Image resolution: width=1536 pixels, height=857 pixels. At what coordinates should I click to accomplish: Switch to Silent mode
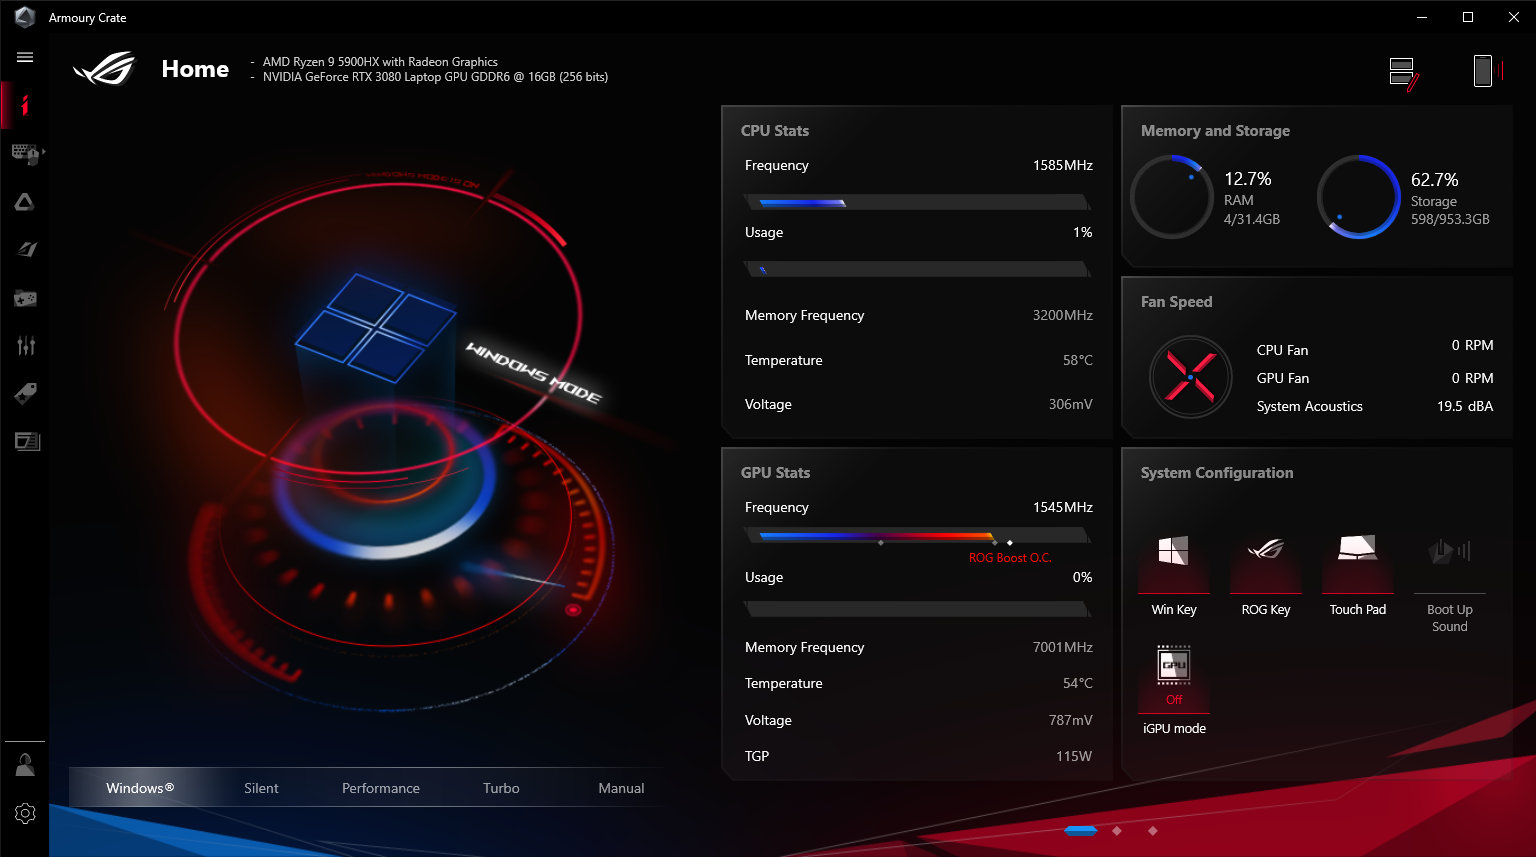[261, 788]
